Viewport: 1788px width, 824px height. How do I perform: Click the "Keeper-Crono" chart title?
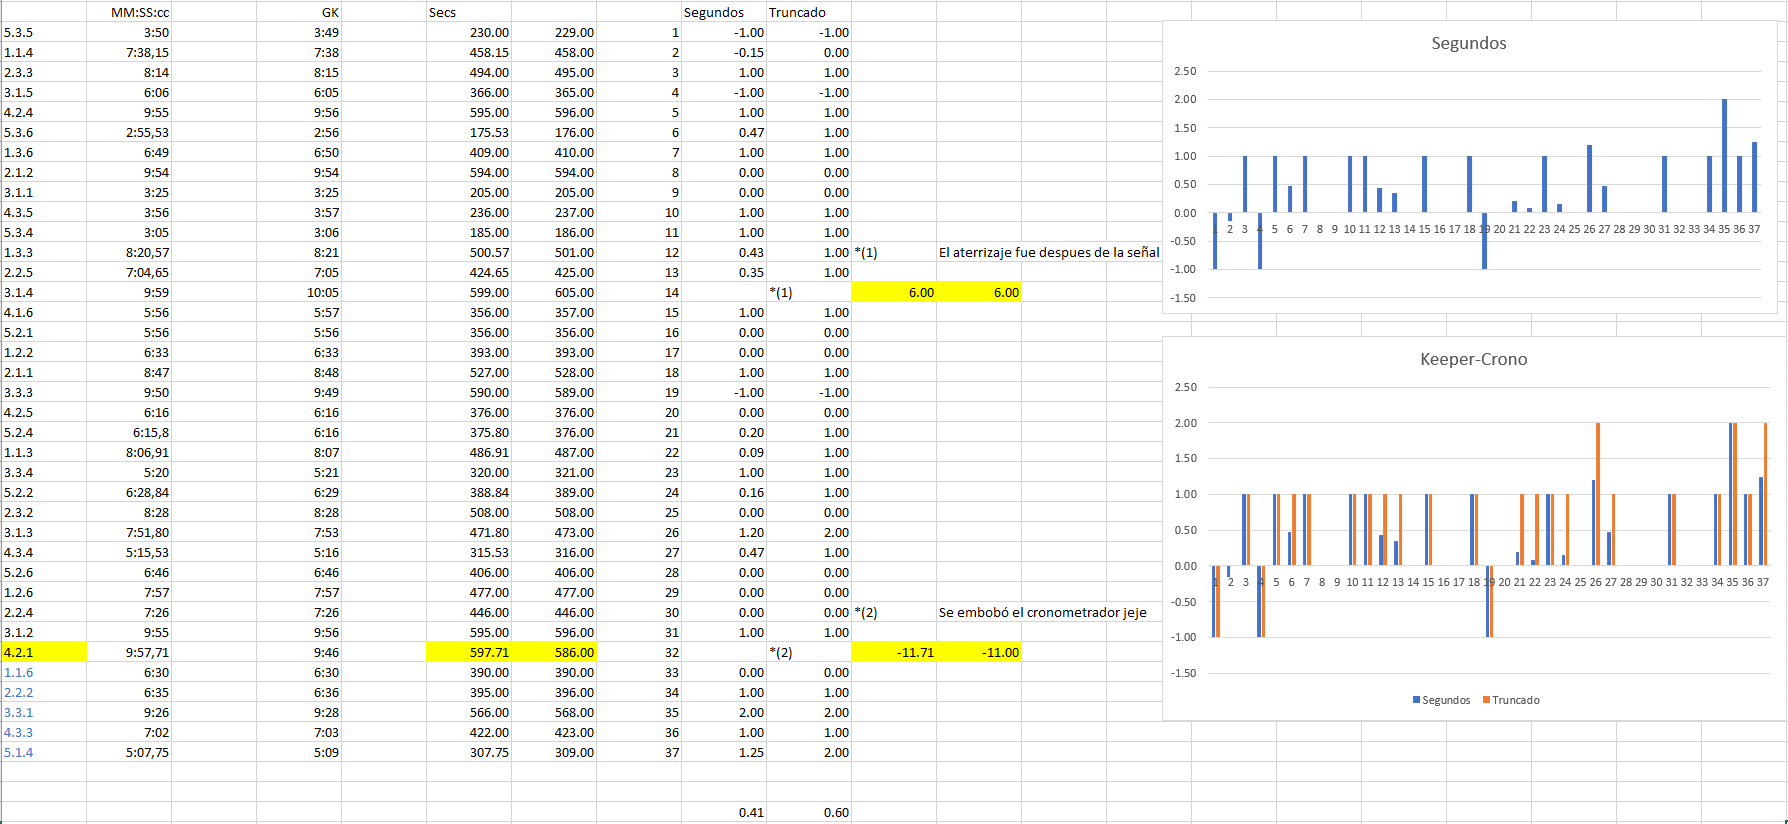[x=1473, y=359]
